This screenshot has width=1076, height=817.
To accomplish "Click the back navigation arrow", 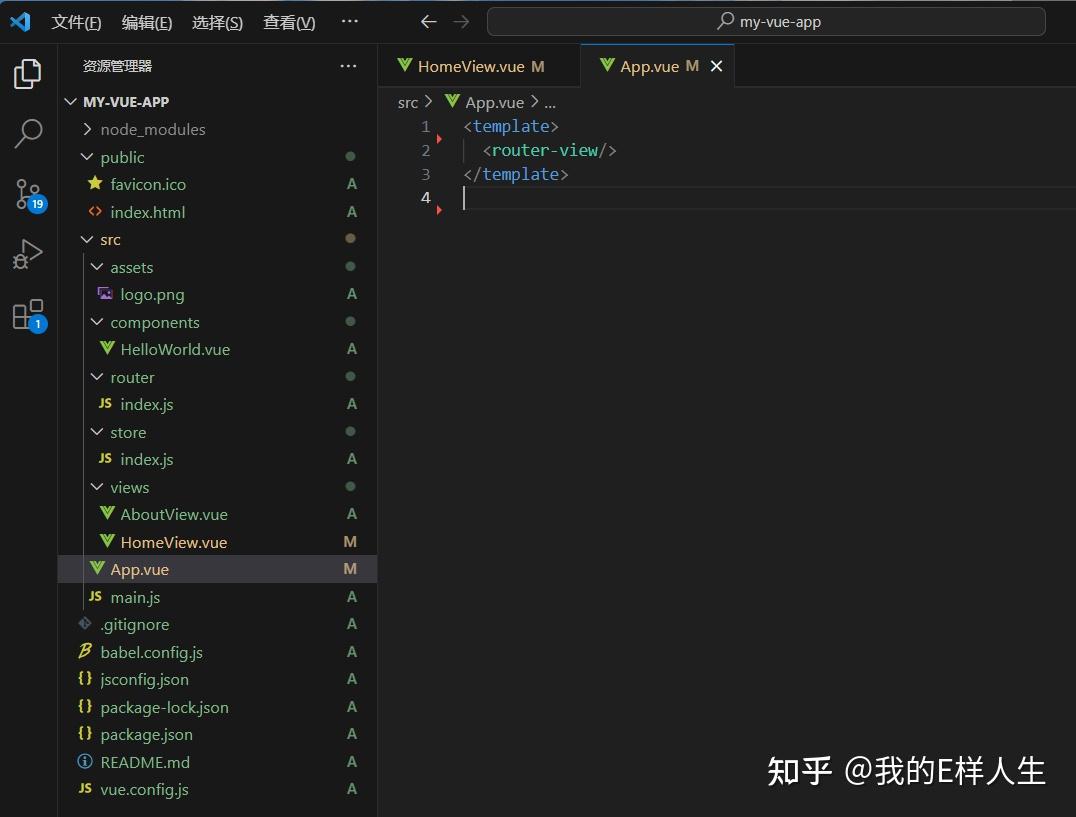I will click(x=429, y=22).
